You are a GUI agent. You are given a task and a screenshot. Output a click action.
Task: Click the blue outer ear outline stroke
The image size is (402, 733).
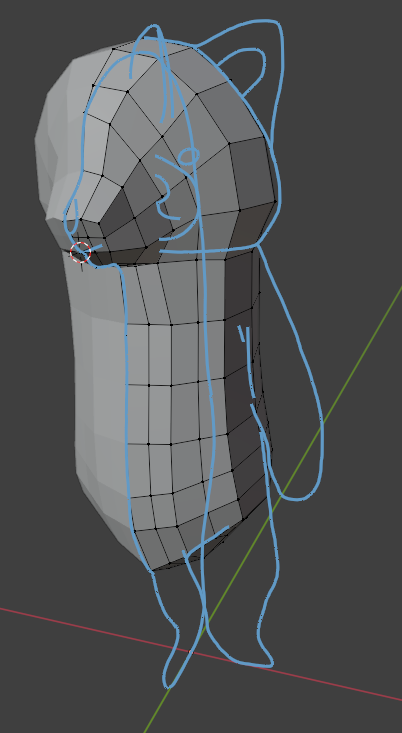tap(280, 70)
